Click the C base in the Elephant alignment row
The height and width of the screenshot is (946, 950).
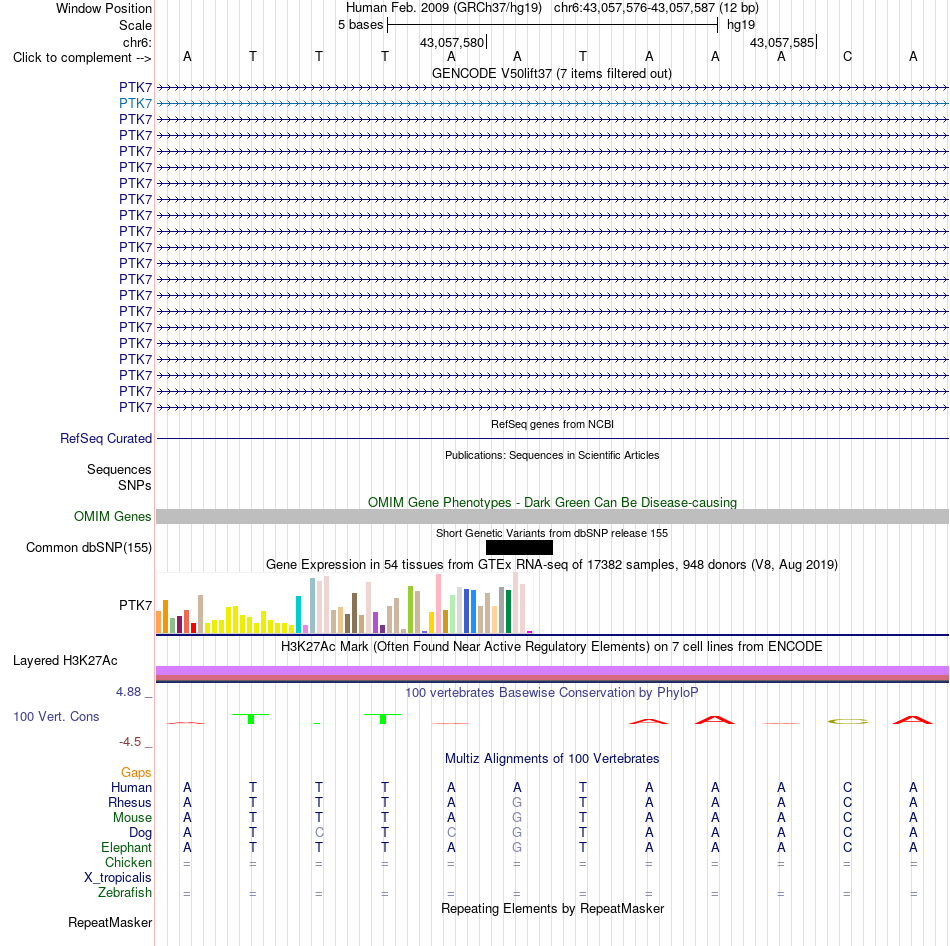pos(848,848)
